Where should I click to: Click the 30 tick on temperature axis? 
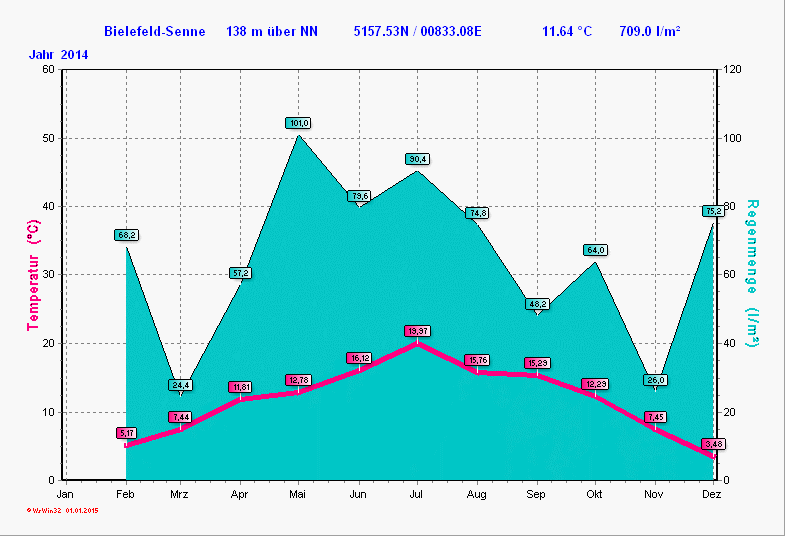(49, 274)
